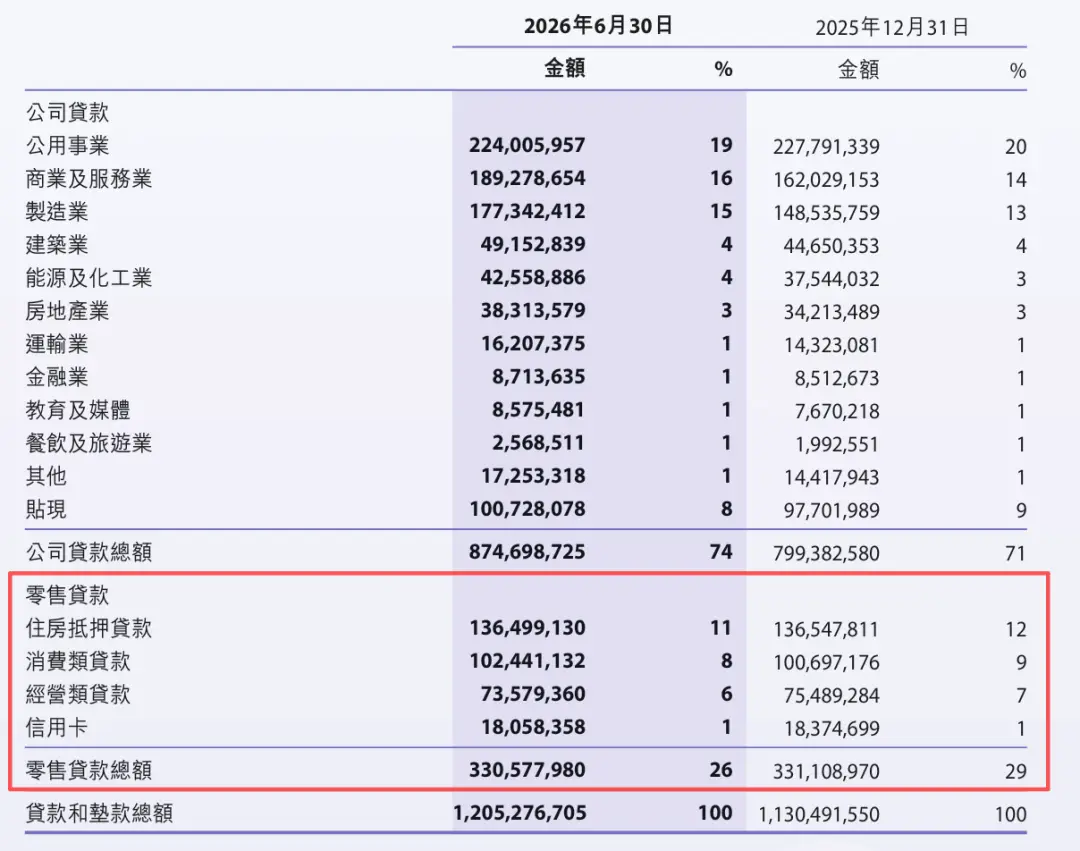Click the amount 73,579,360
Image resolution: width=1080 pixels, height=851 pixels.
pyautogui.click(x=533, y=694)
